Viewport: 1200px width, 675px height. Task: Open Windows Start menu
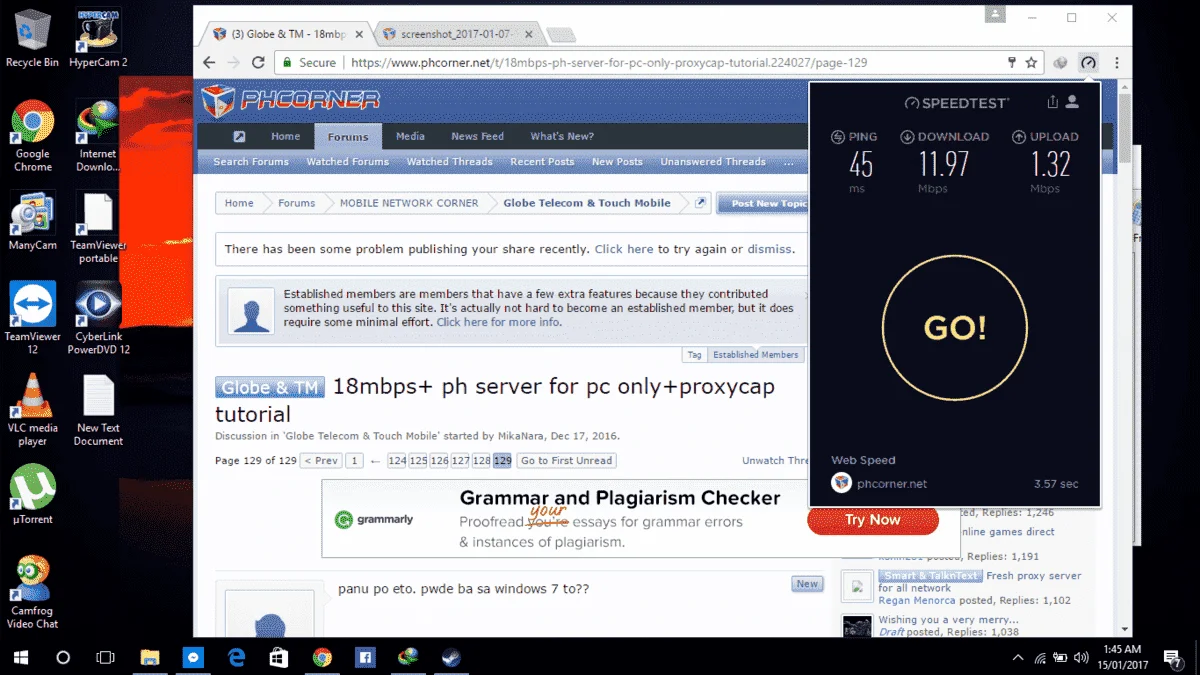click(21, 657)
